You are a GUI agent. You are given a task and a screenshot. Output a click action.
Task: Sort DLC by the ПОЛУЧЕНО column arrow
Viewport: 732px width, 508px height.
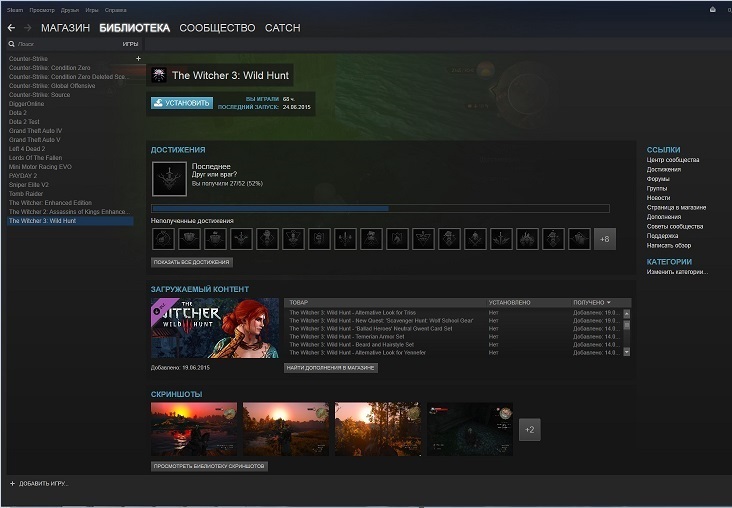coord(608,303)
